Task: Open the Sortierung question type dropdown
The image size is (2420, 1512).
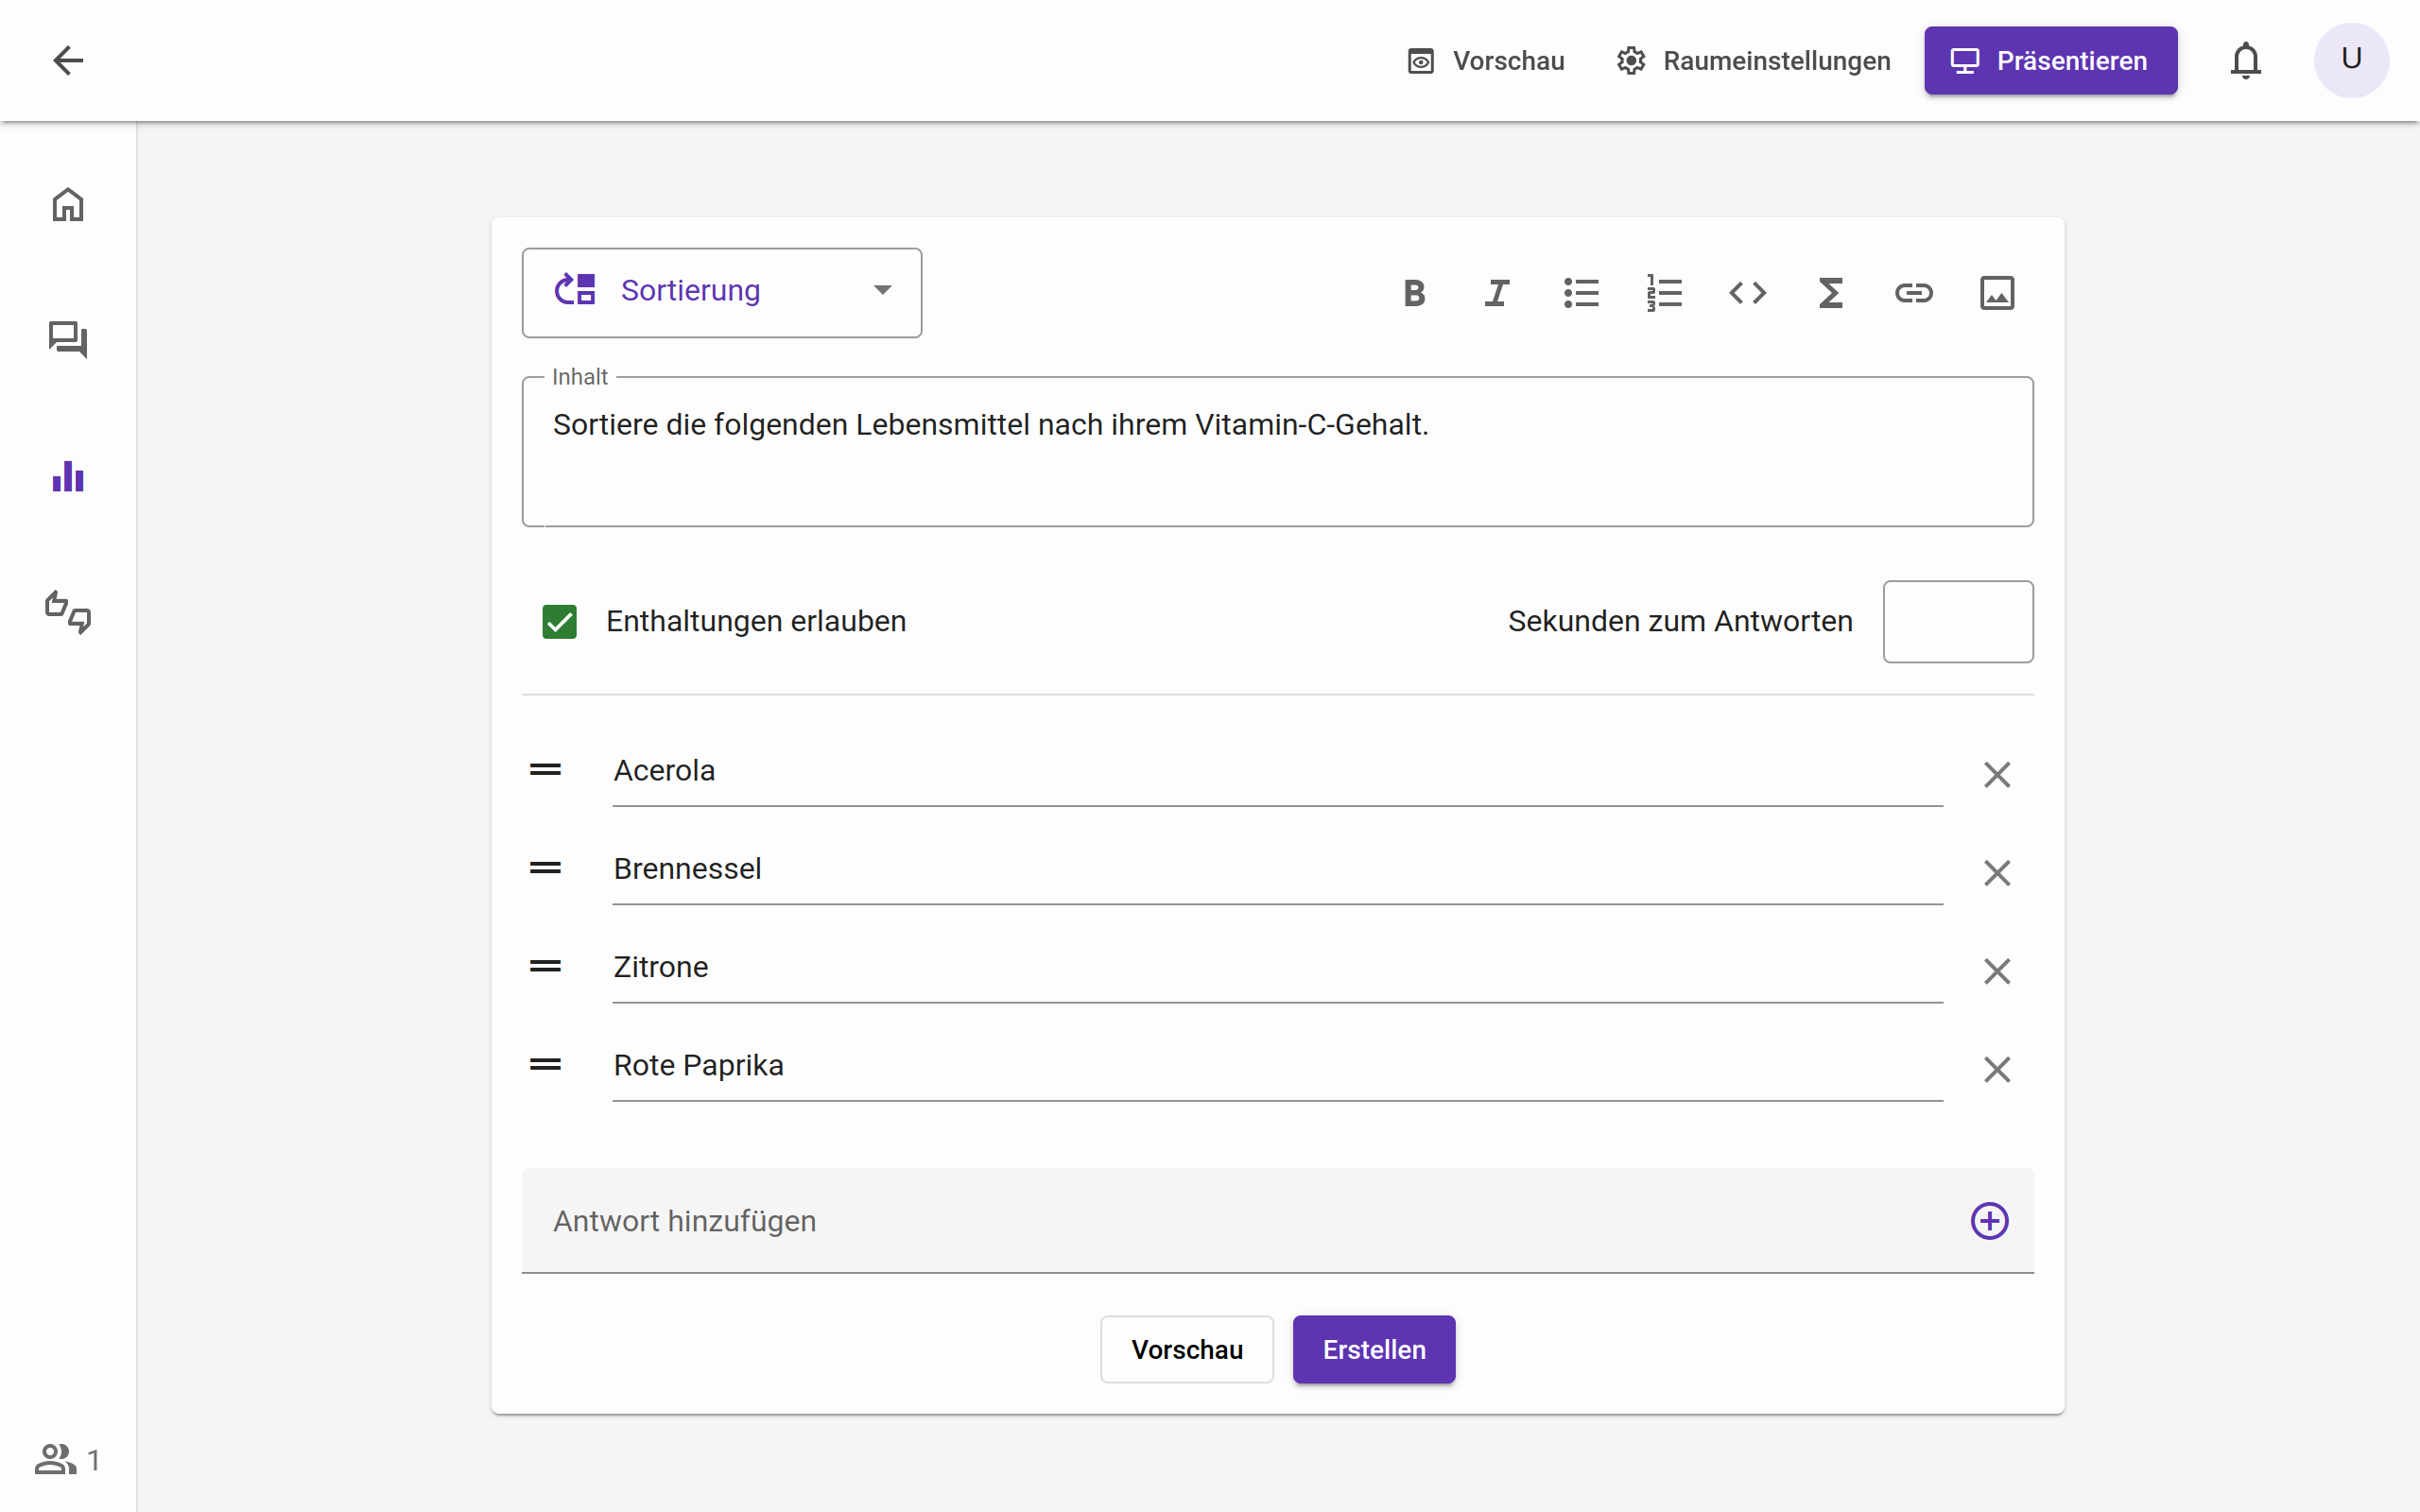Action: 722,292
